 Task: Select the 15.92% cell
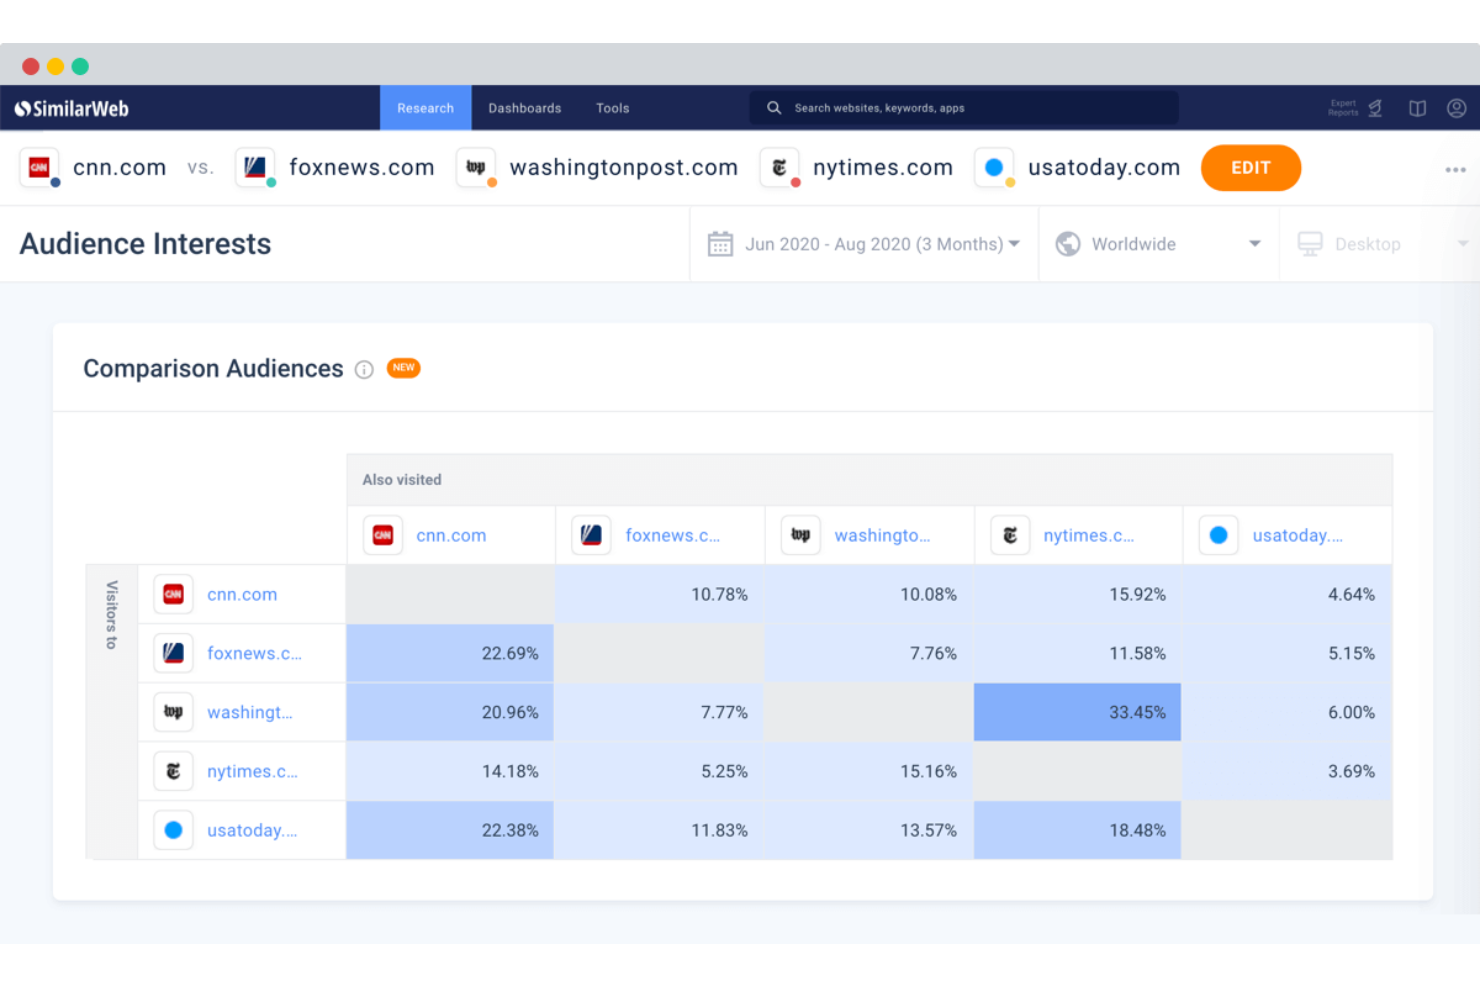tap(1077, 595)
